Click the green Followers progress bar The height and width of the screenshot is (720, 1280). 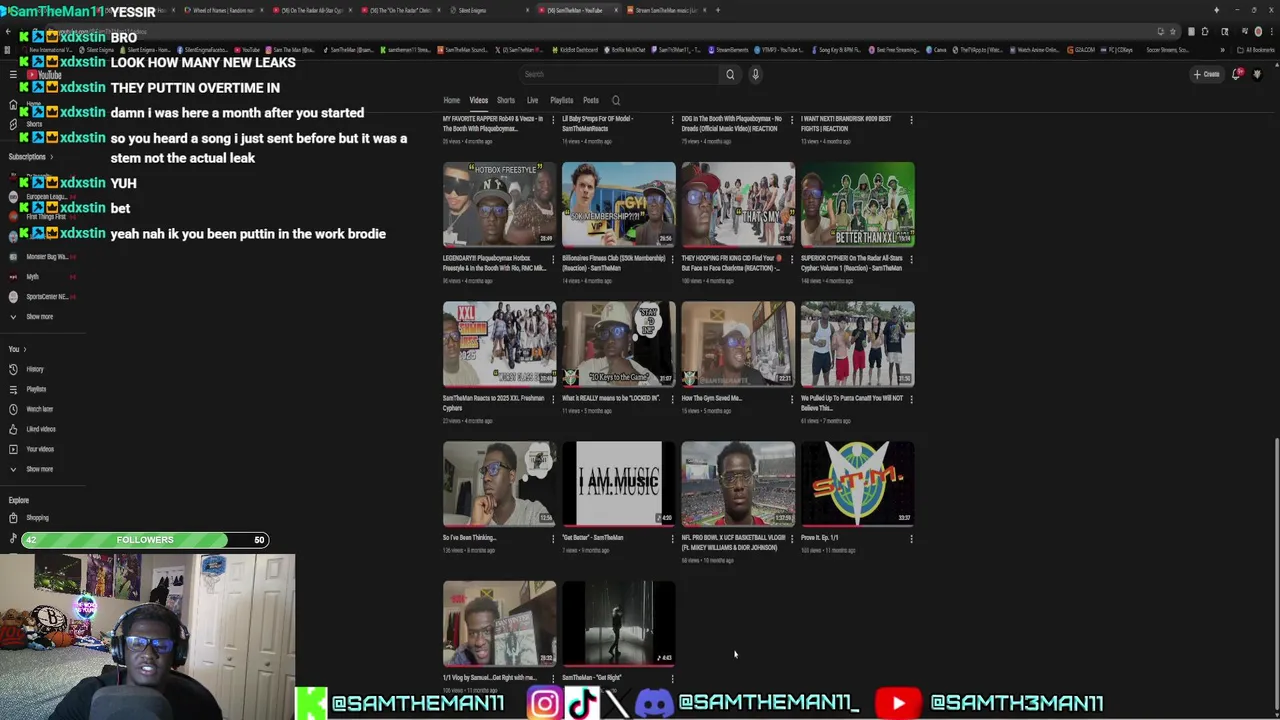[x=145, y=540]
